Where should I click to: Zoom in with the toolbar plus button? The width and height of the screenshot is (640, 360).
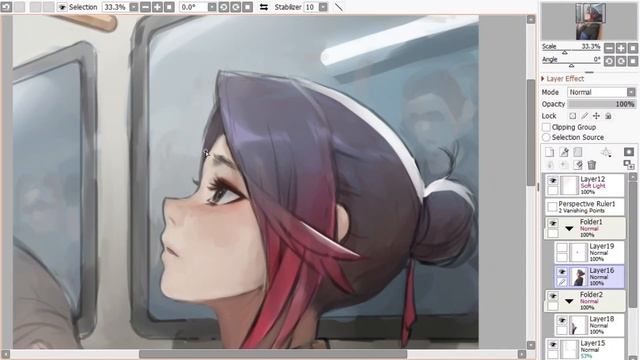157,7
